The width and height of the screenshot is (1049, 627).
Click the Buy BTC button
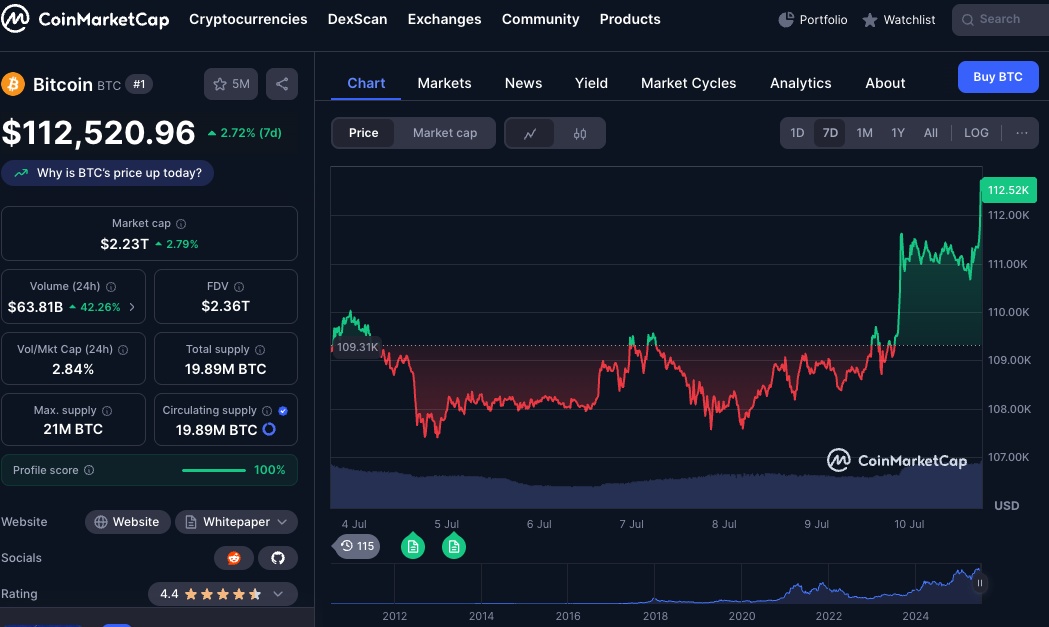(x=997, y=77)
